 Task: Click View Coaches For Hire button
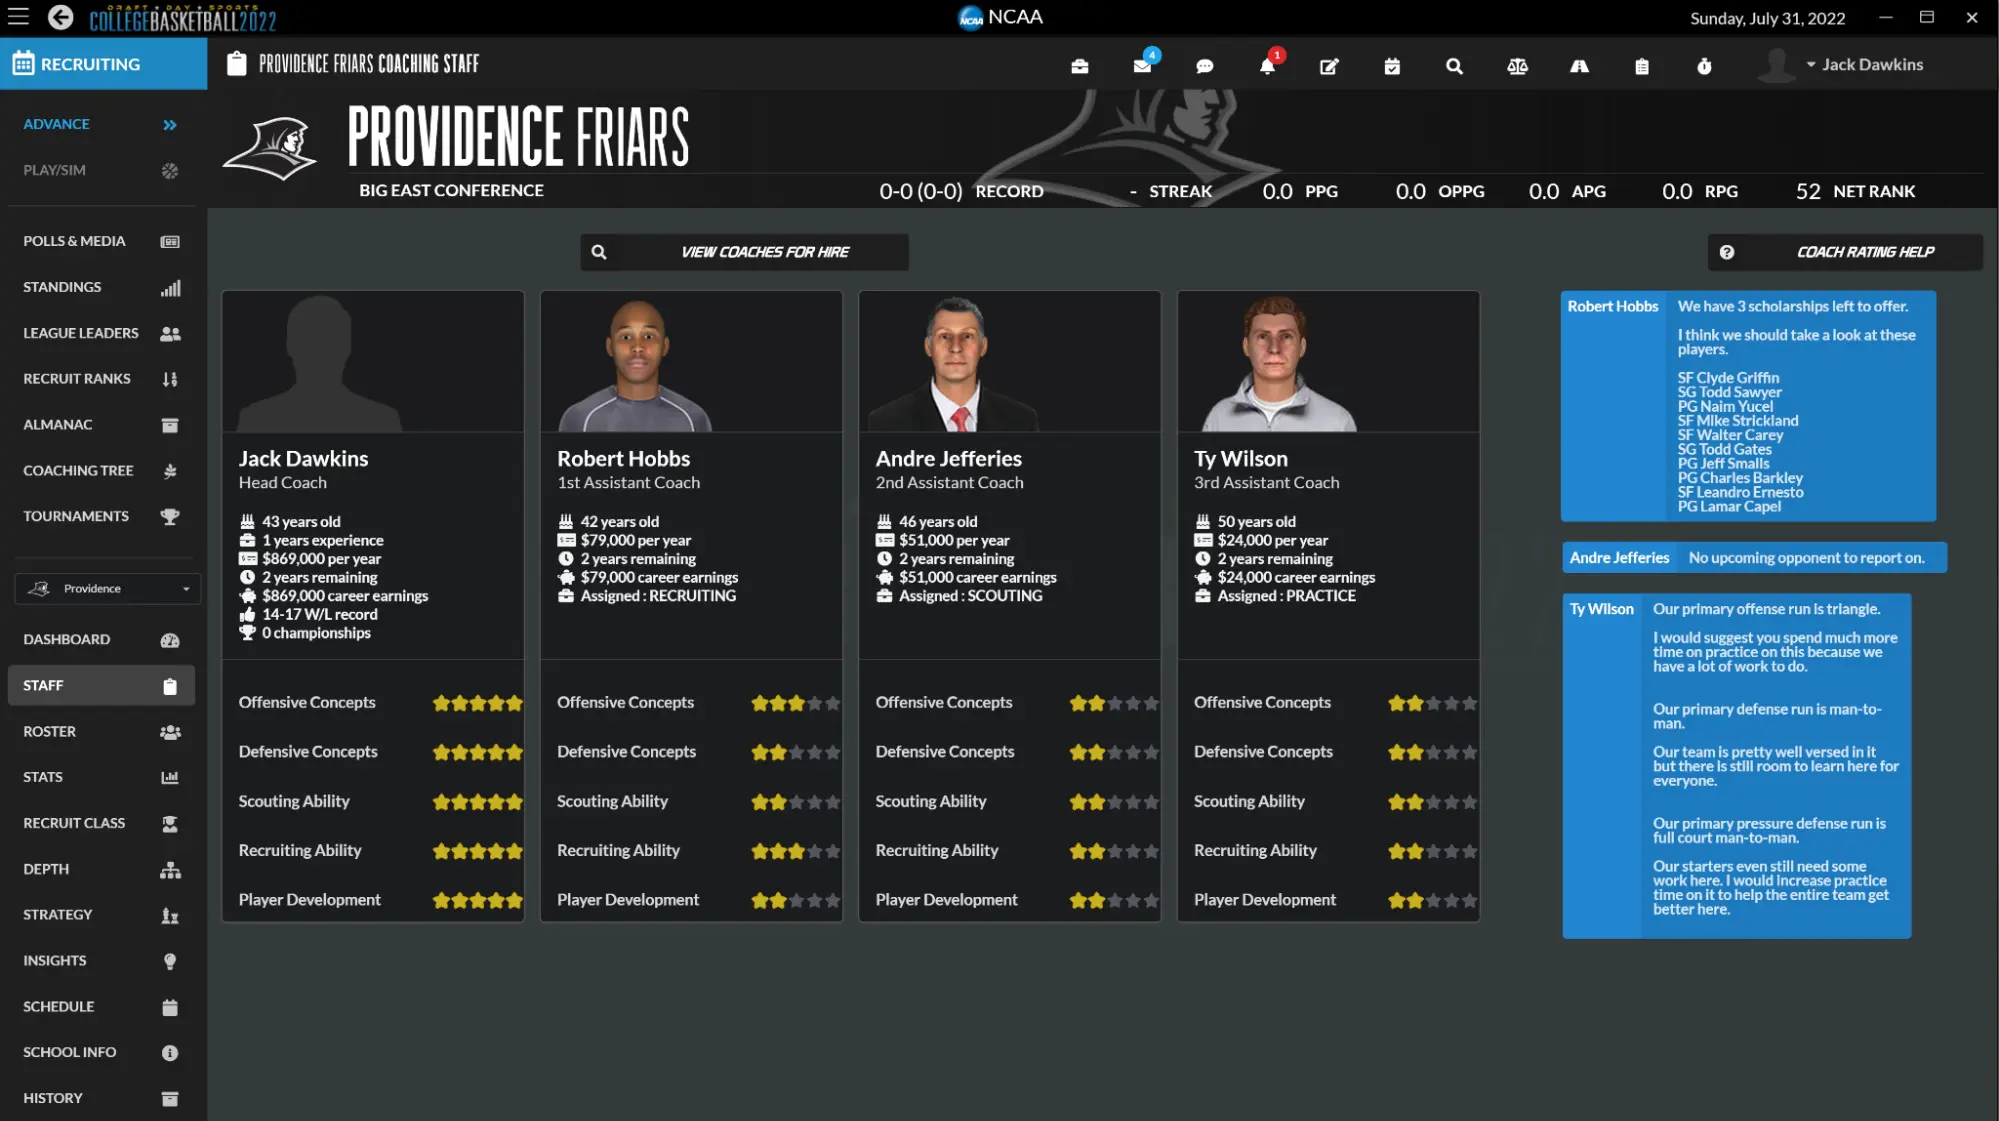tap(744, 252)
